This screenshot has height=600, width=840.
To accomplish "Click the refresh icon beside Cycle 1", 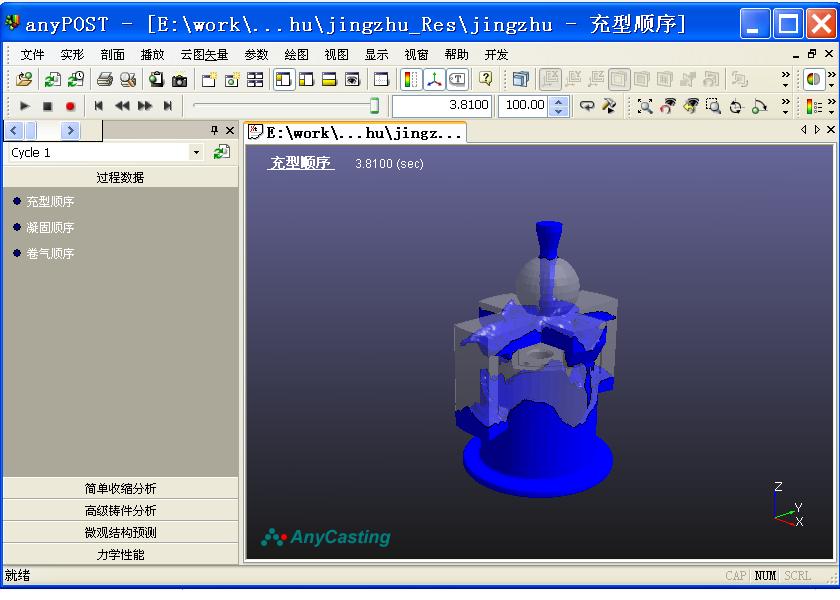I will [x=221, y=152].
